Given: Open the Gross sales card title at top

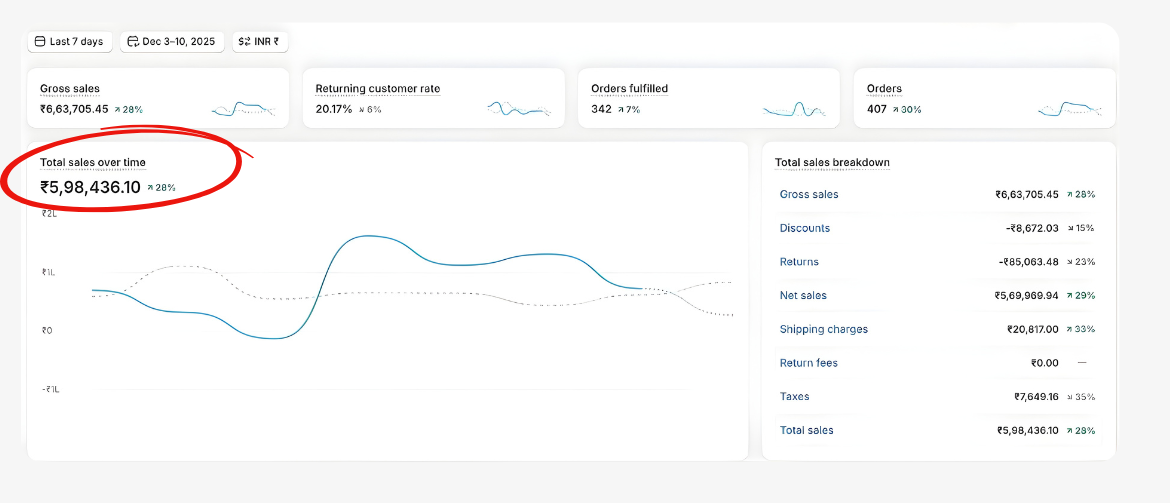Looking at the screenshot, I should 70,89.
